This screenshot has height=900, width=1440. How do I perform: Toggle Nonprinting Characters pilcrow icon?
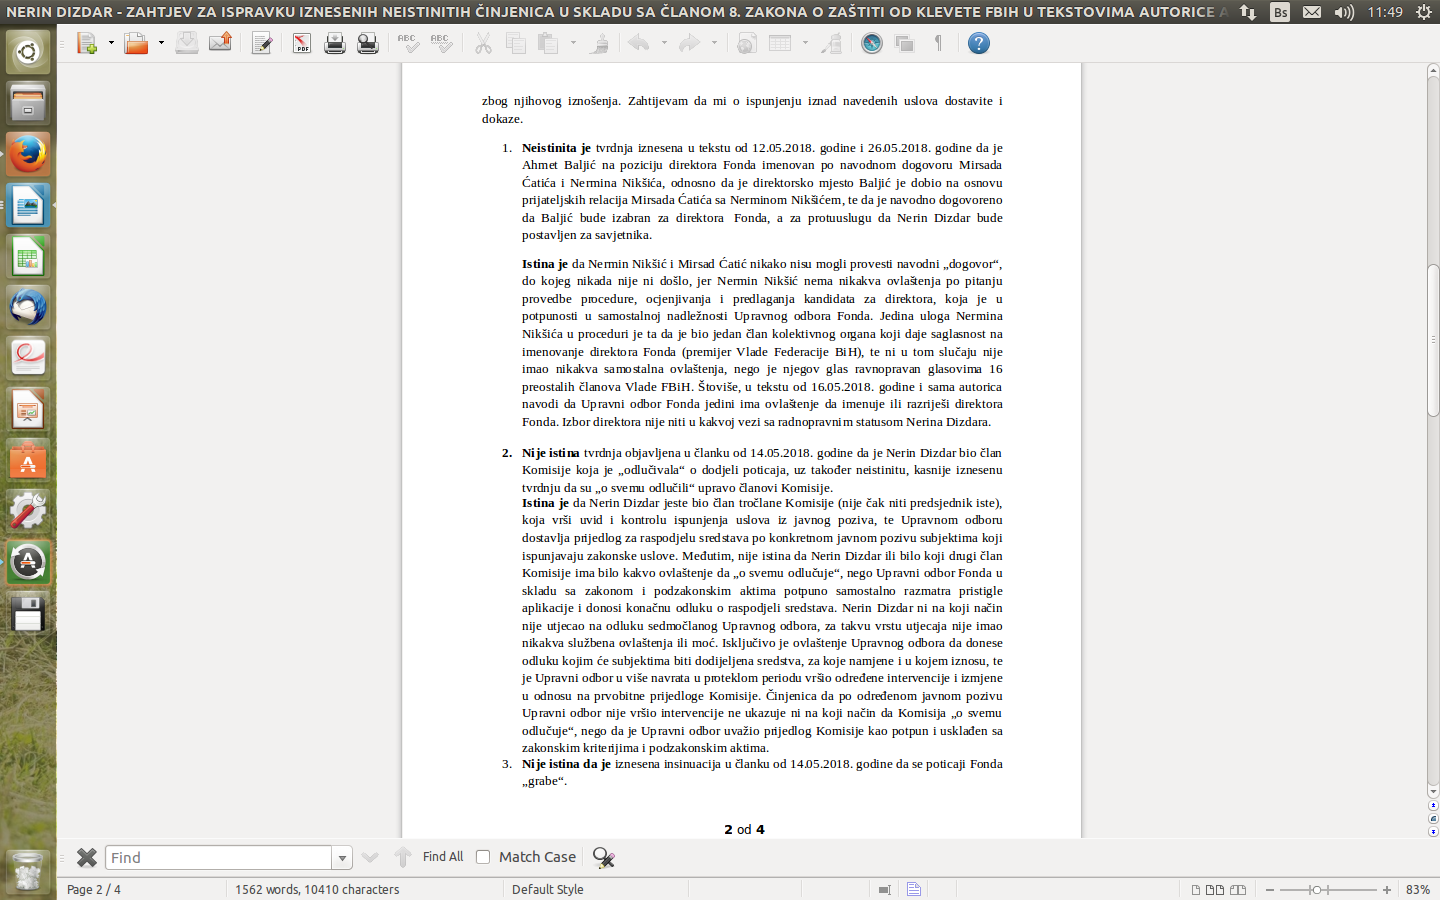click(938, 43)
